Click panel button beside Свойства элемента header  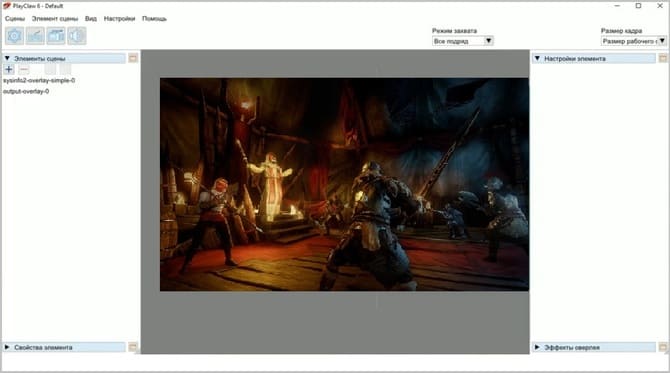click(133, 347)
